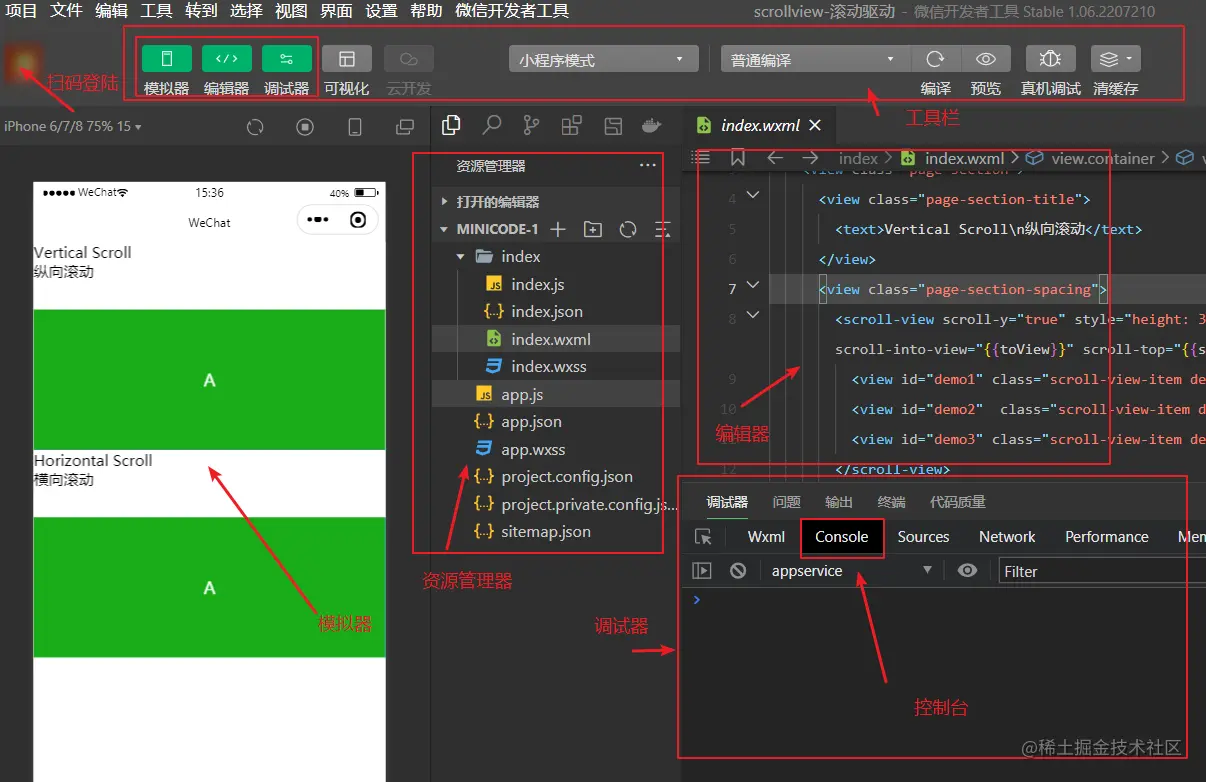Screen dimensions: 1206x782
Task: Switch to the Wxml devtools tab
Action: (x=766, y=537)
